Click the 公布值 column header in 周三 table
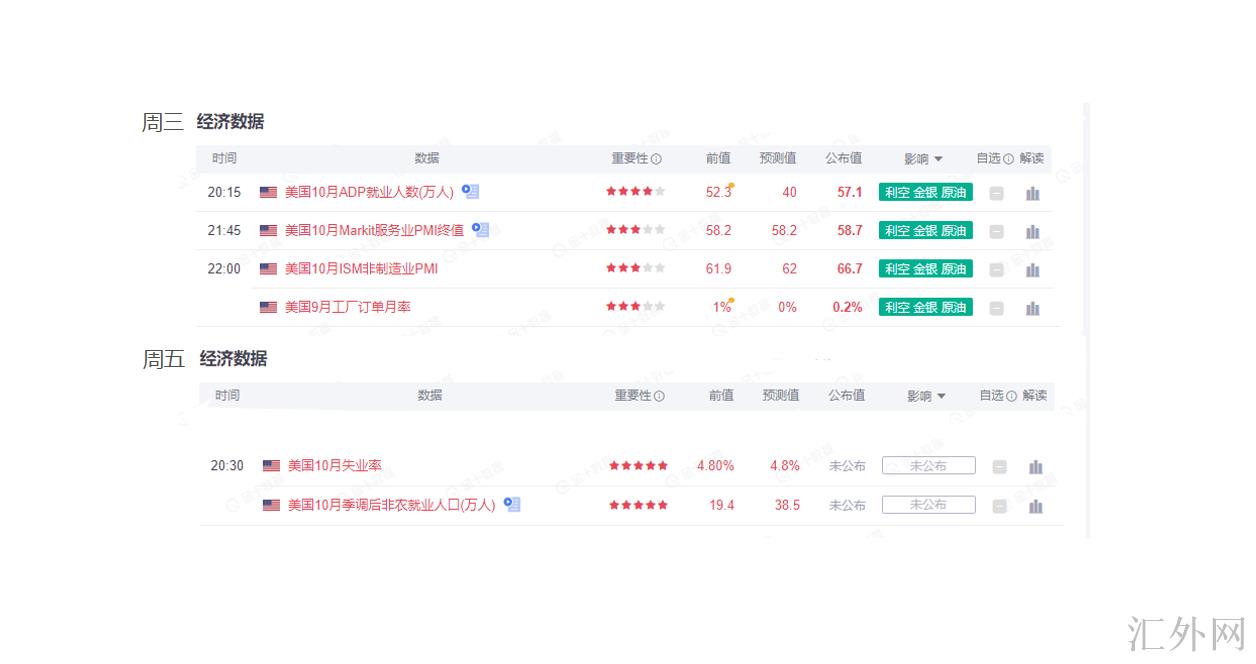 (844, 158)
